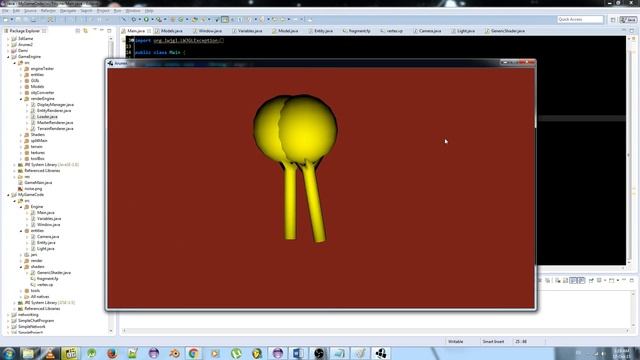
Task: Select Loader.java in renderEngine
Action: [x=47, y=117]
